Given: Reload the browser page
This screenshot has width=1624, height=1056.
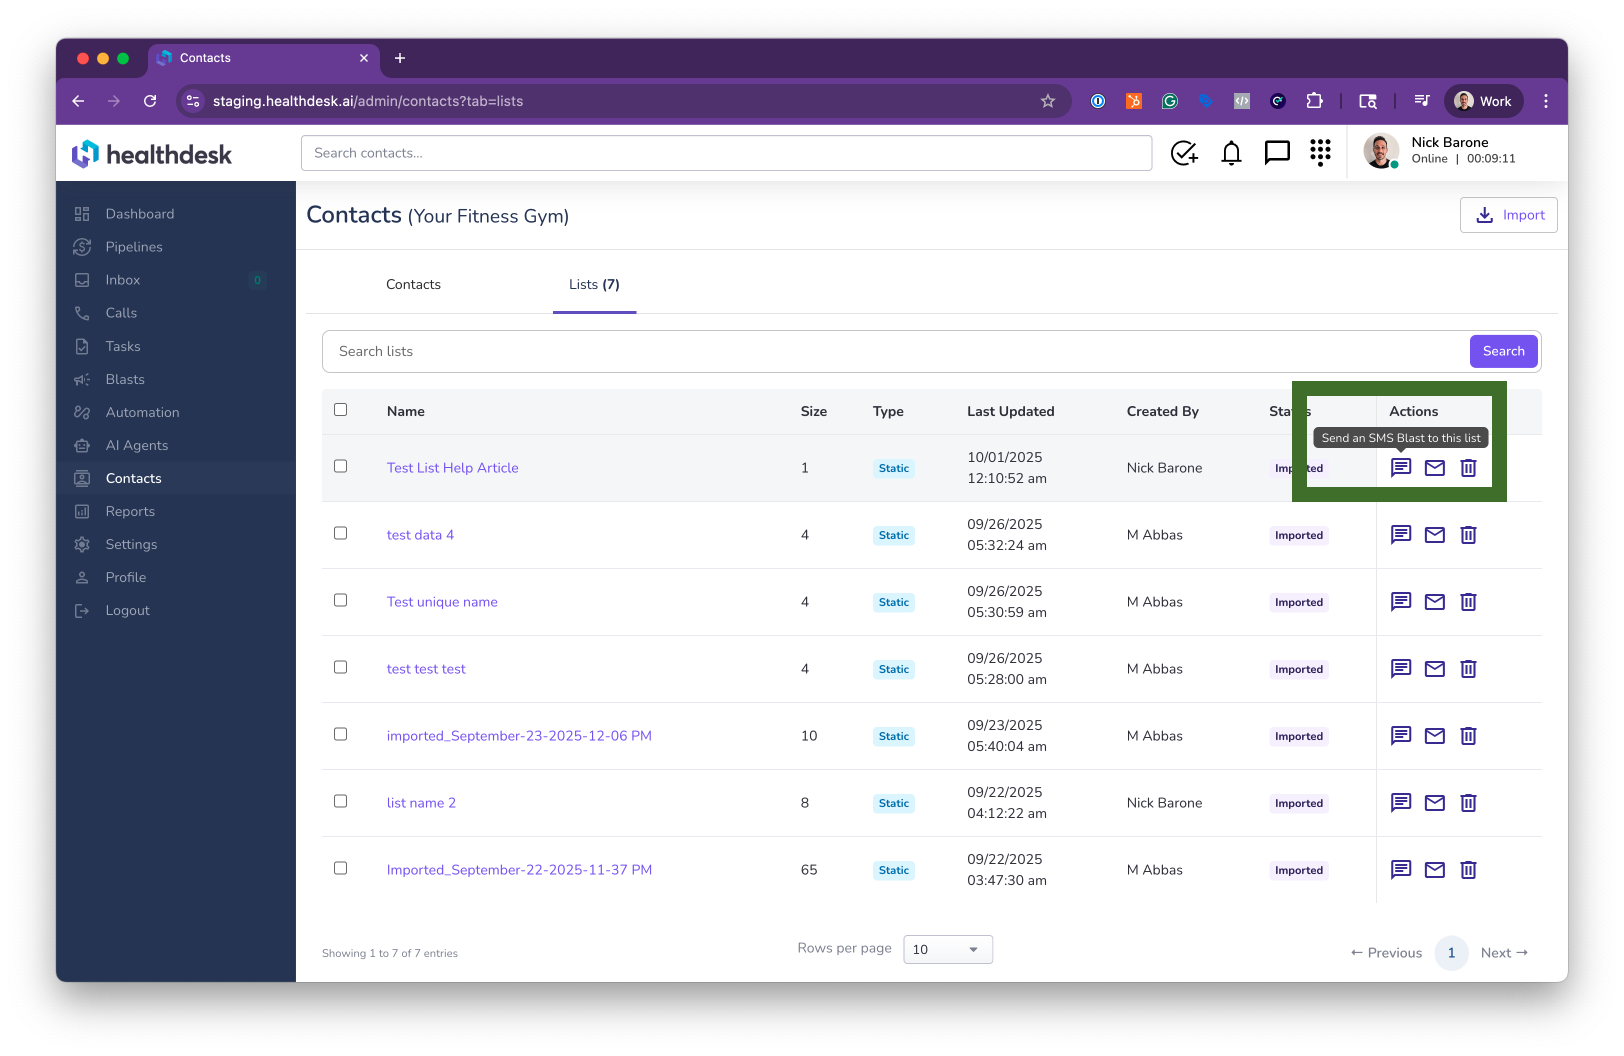Looking at the screenshot, I should (150, 101).
